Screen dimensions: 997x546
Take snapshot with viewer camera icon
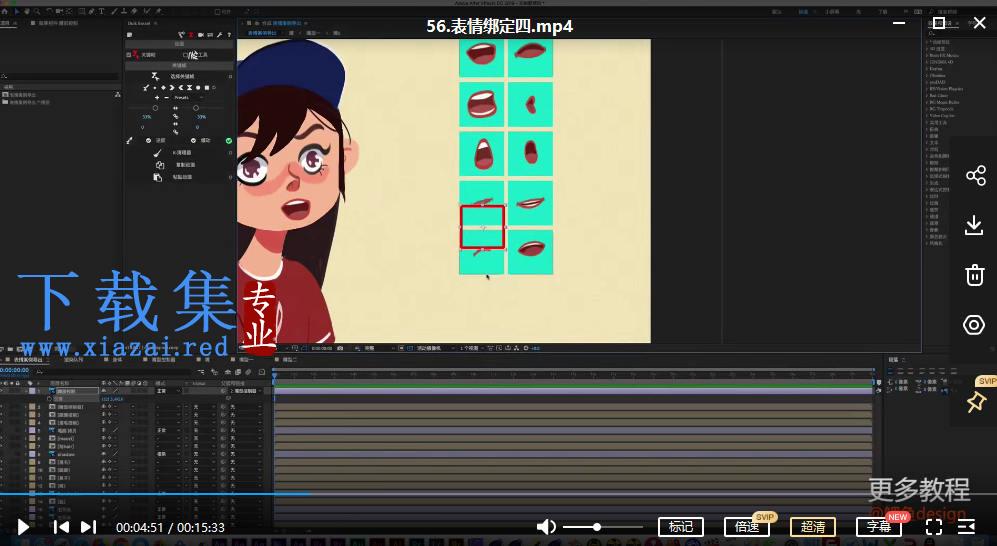click(340, 348)
